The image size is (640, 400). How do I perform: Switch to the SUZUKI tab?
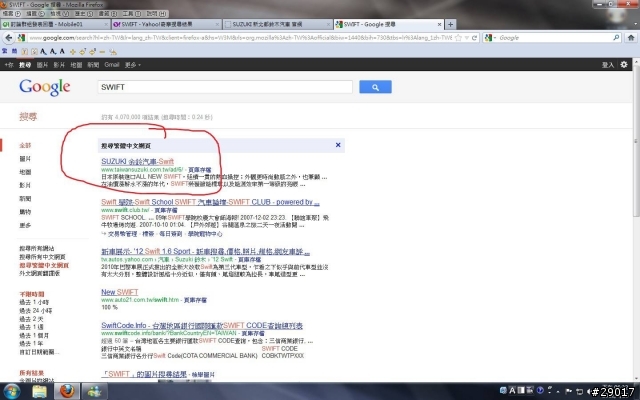pos(278,24)
